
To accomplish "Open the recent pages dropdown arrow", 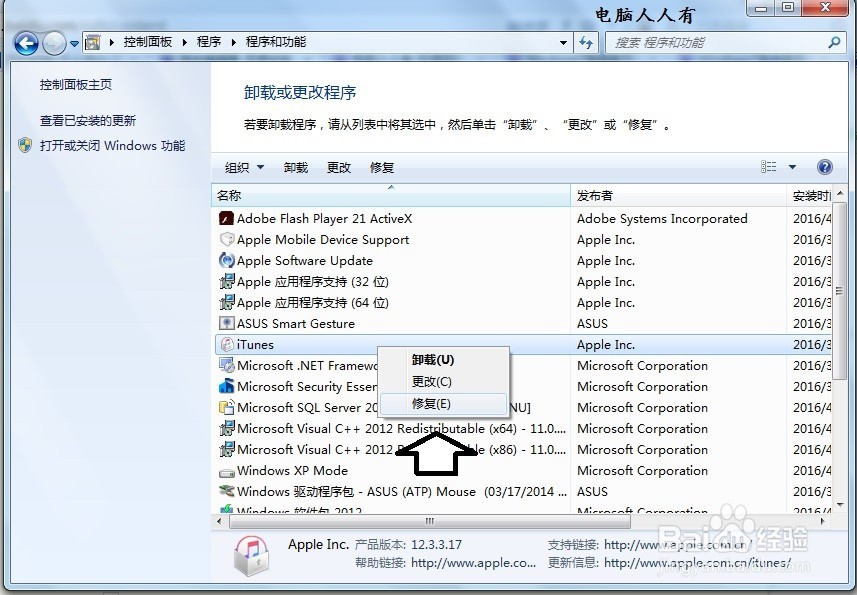I will (x=74, y=44).
